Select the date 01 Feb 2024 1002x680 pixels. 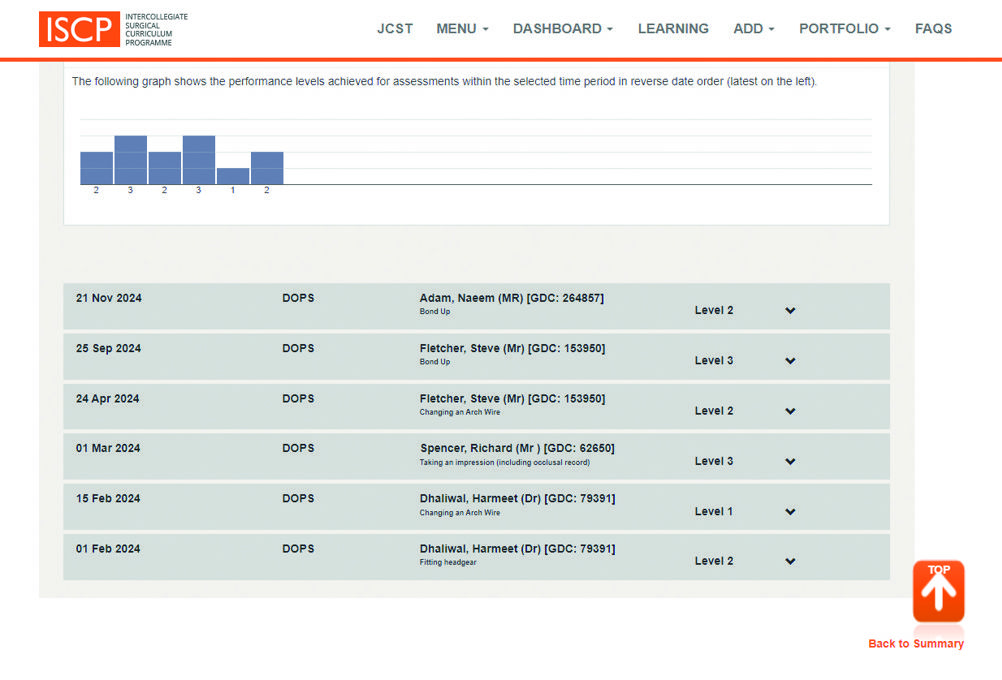tap(107, 549)
